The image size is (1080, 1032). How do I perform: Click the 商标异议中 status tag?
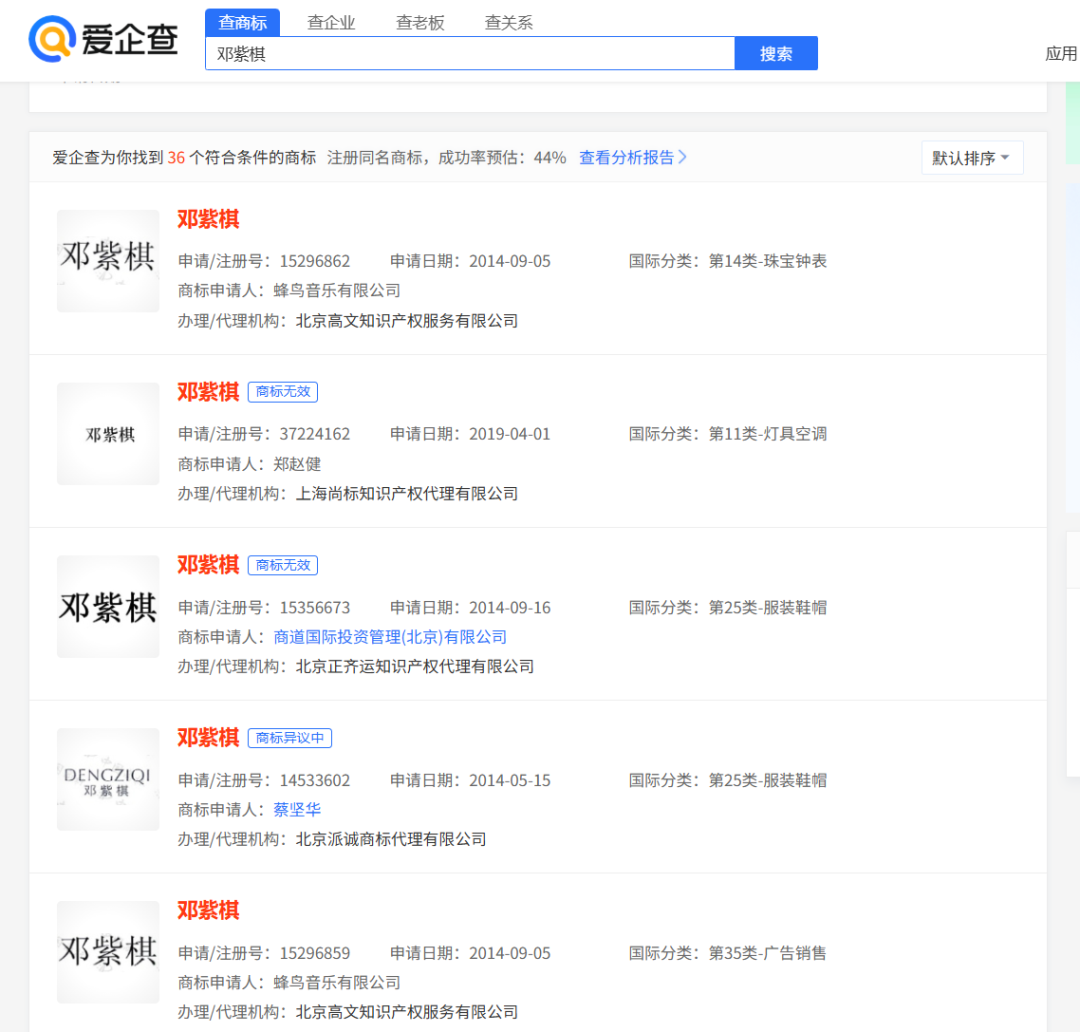pos(290,738)
